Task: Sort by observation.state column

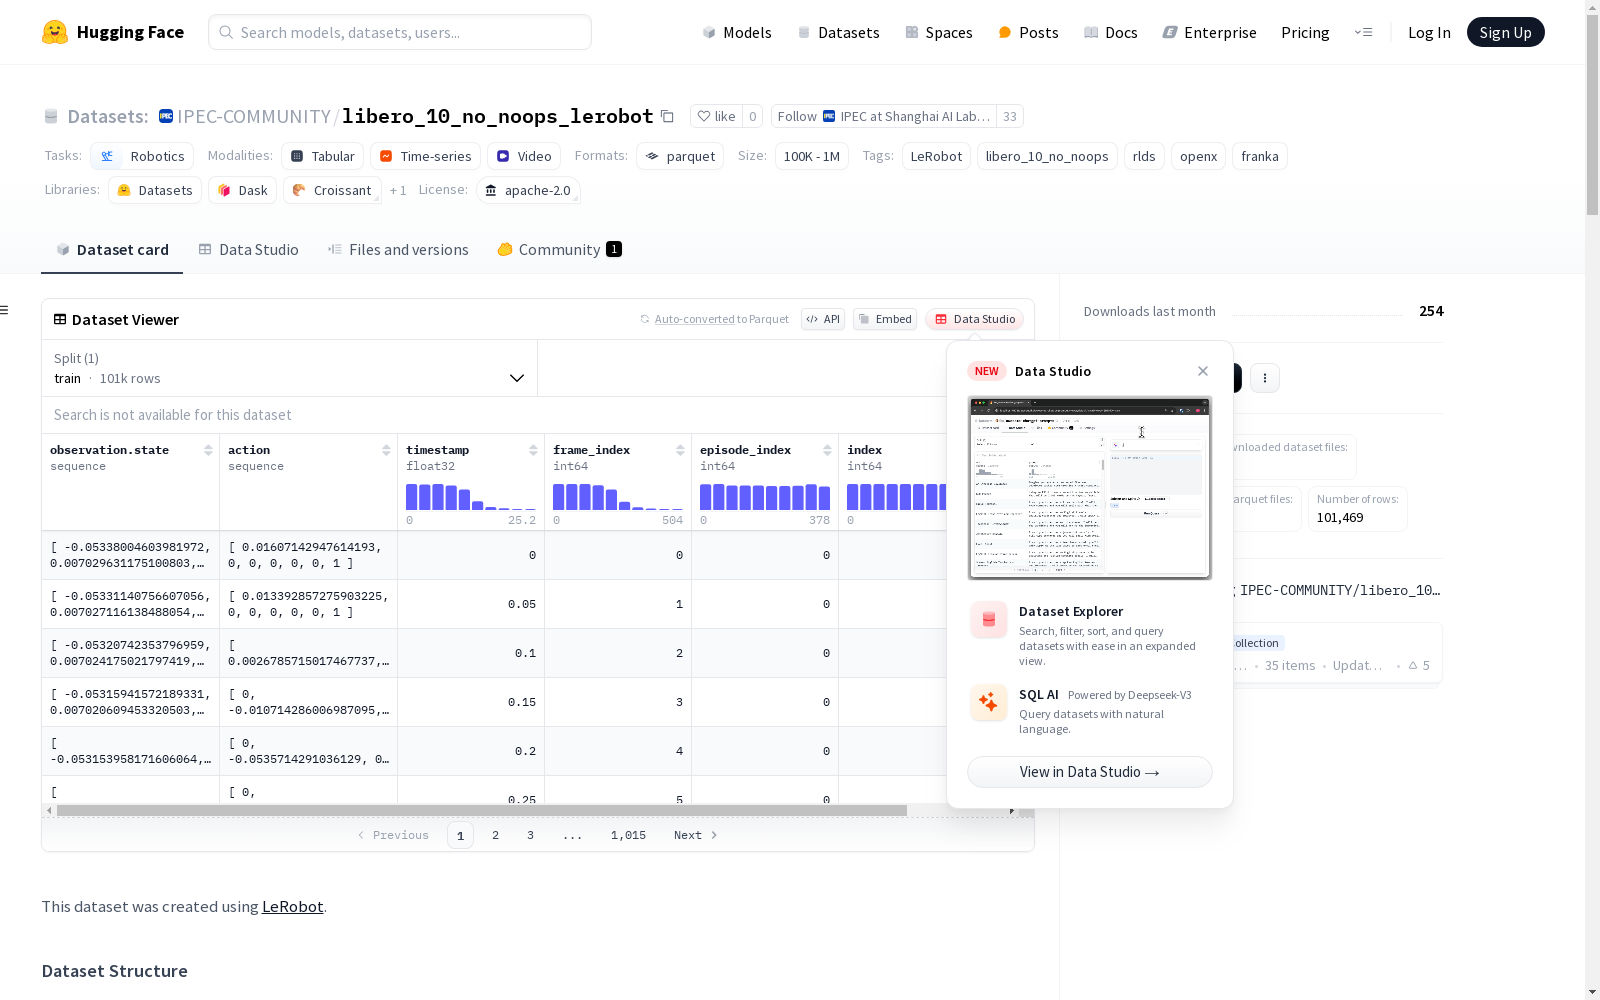Action: (208, 450)
